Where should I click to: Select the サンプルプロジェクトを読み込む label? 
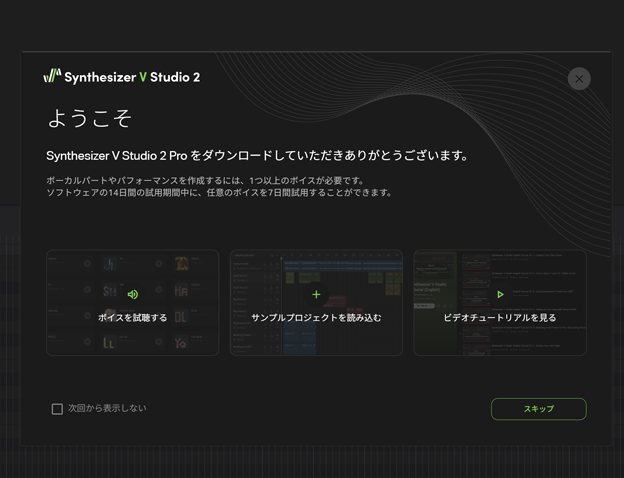pyautogui.click(x=316, y=318)
